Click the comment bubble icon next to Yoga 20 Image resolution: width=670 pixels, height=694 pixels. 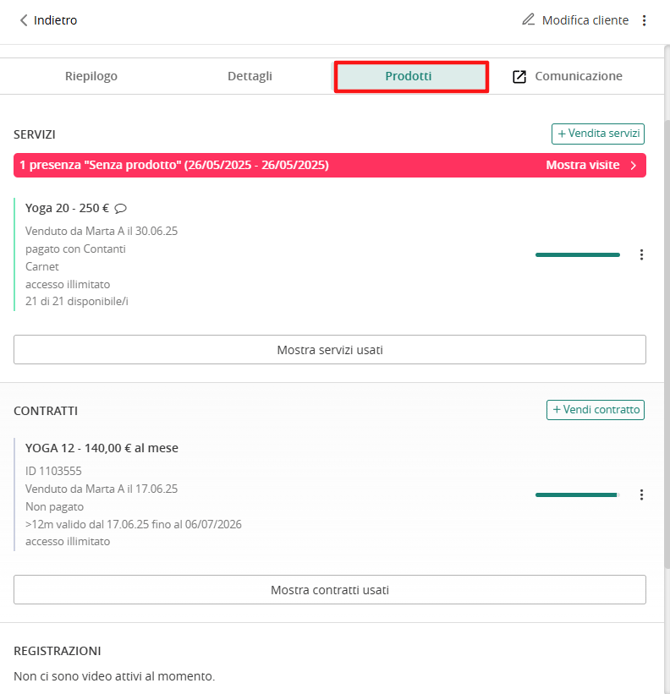[x=120, y=208]
